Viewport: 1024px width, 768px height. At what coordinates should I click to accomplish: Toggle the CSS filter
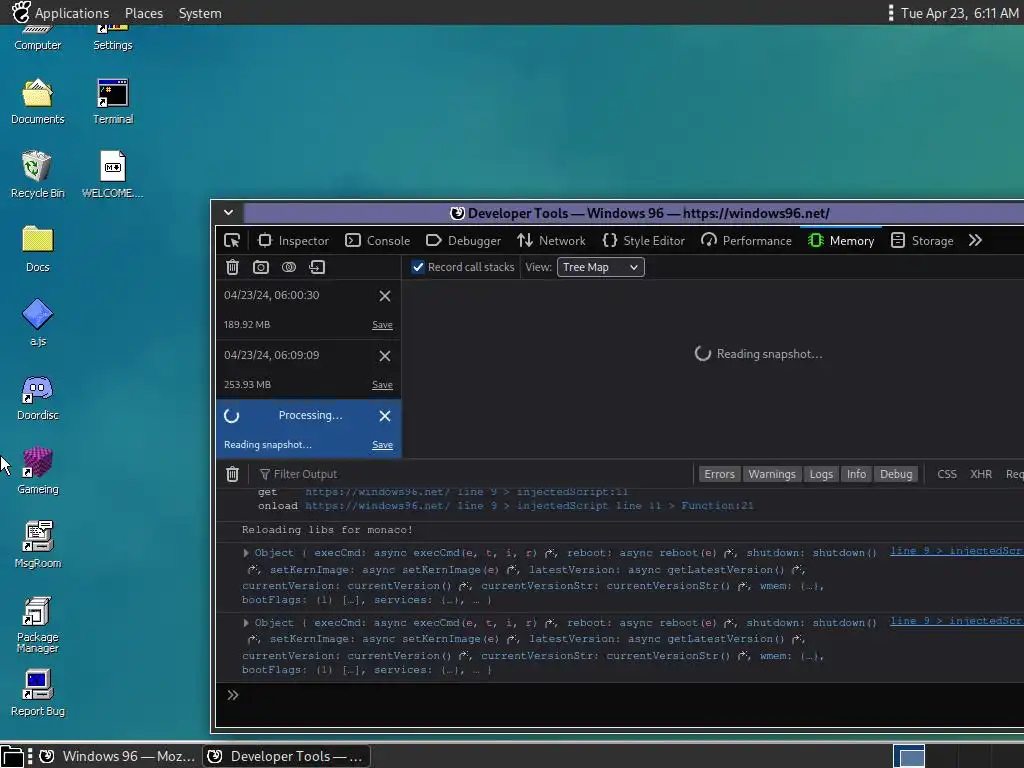pos(947,474)
